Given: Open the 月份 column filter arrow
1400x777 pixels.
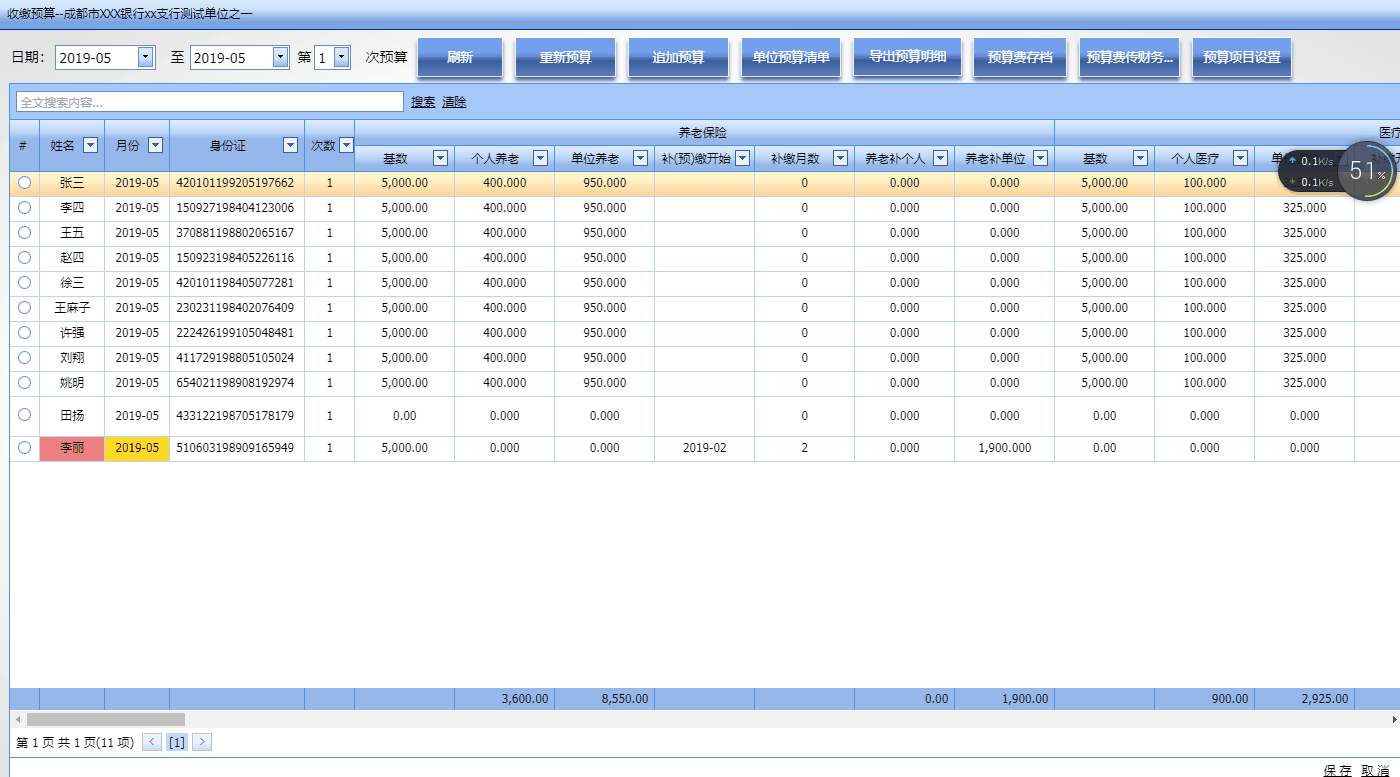Looking at the screenshot, I should [x=155, y=146].
